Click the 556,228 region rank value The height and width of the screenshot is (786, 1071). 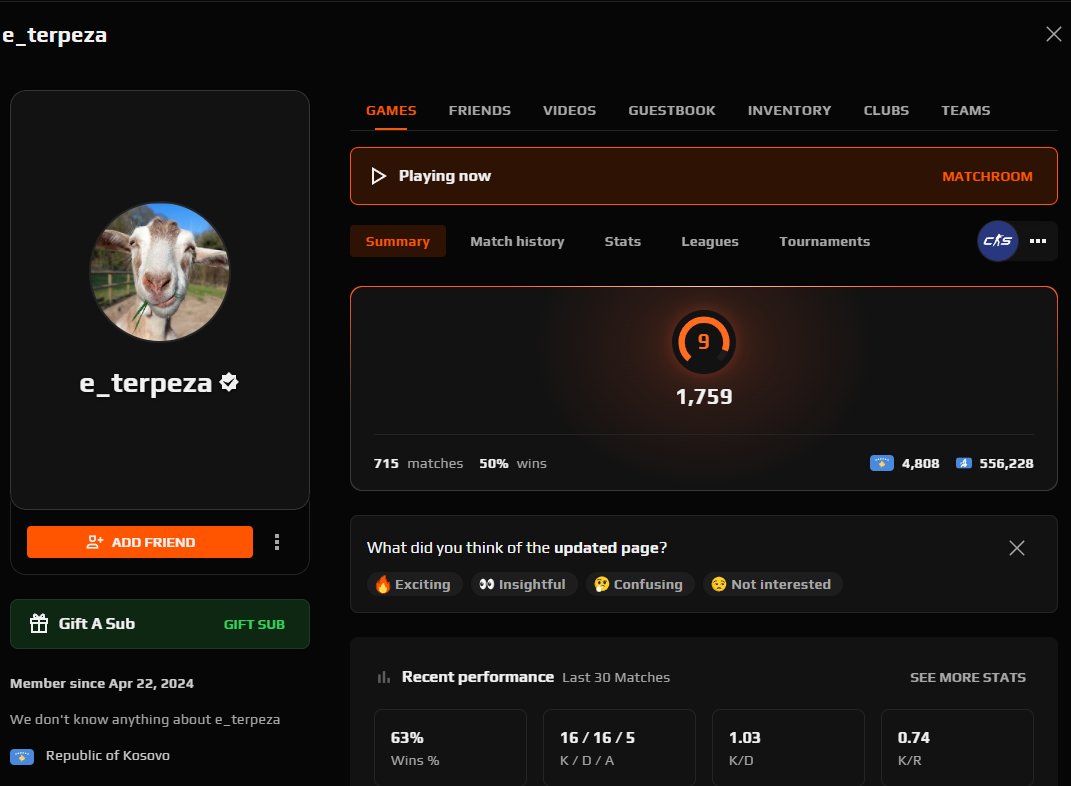click(x=1006, y=463)
